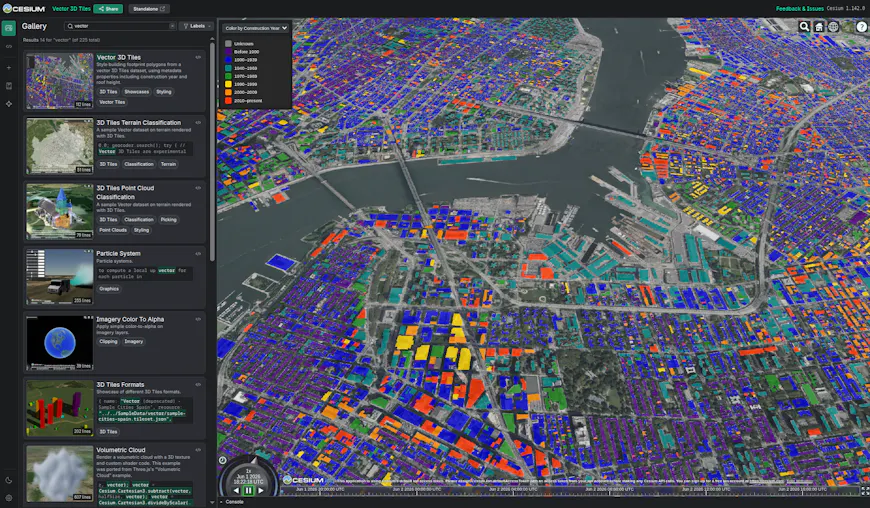
Task: Click the Before 1900 purple legend swatch
Action: coord(228,52)
